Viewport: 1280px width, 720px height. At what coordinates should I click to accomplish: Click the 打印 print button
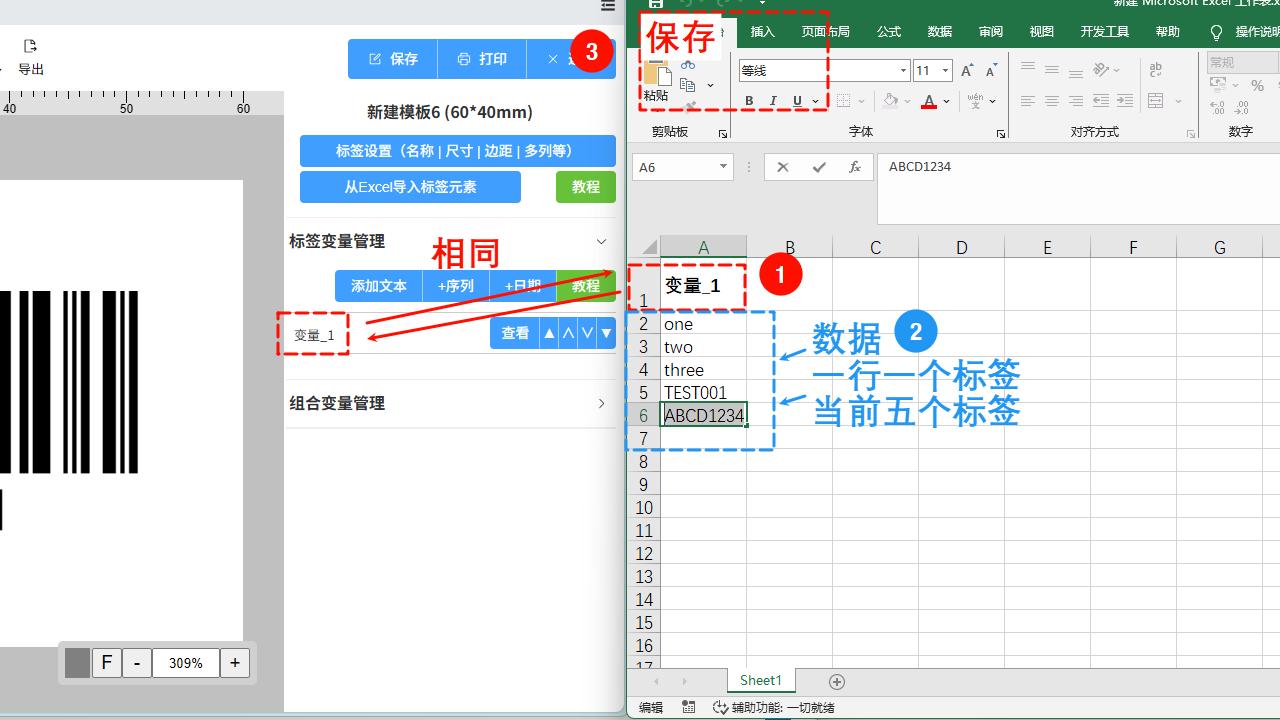(x=482, y=59)
